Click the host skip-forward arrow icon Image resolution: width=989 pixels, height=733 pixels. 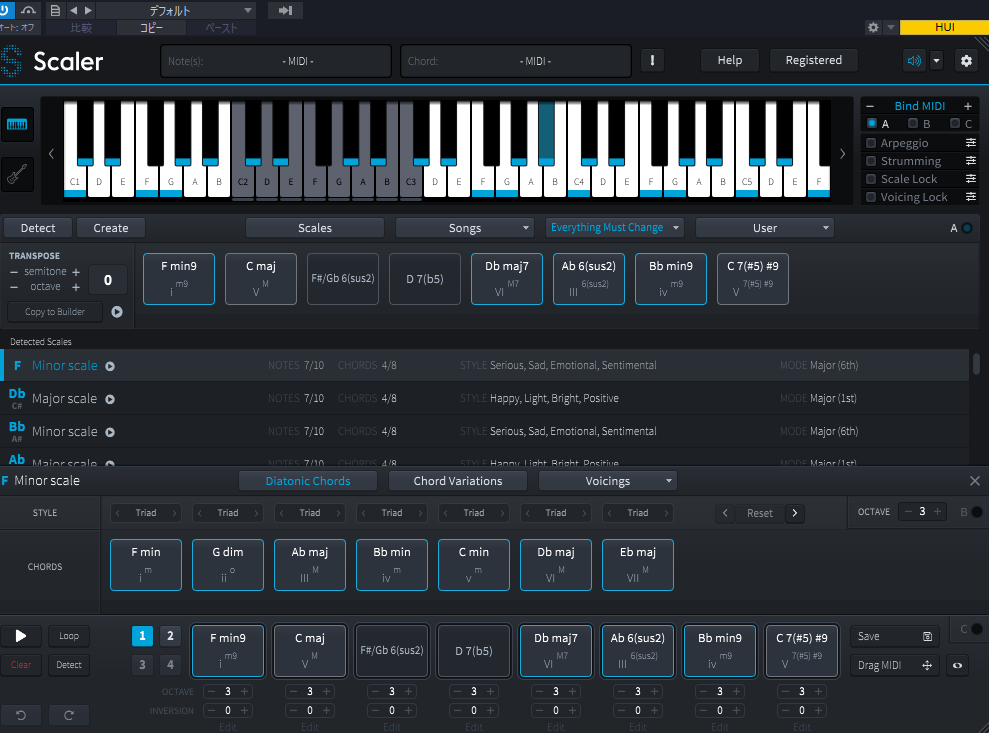tap(285, 10)
